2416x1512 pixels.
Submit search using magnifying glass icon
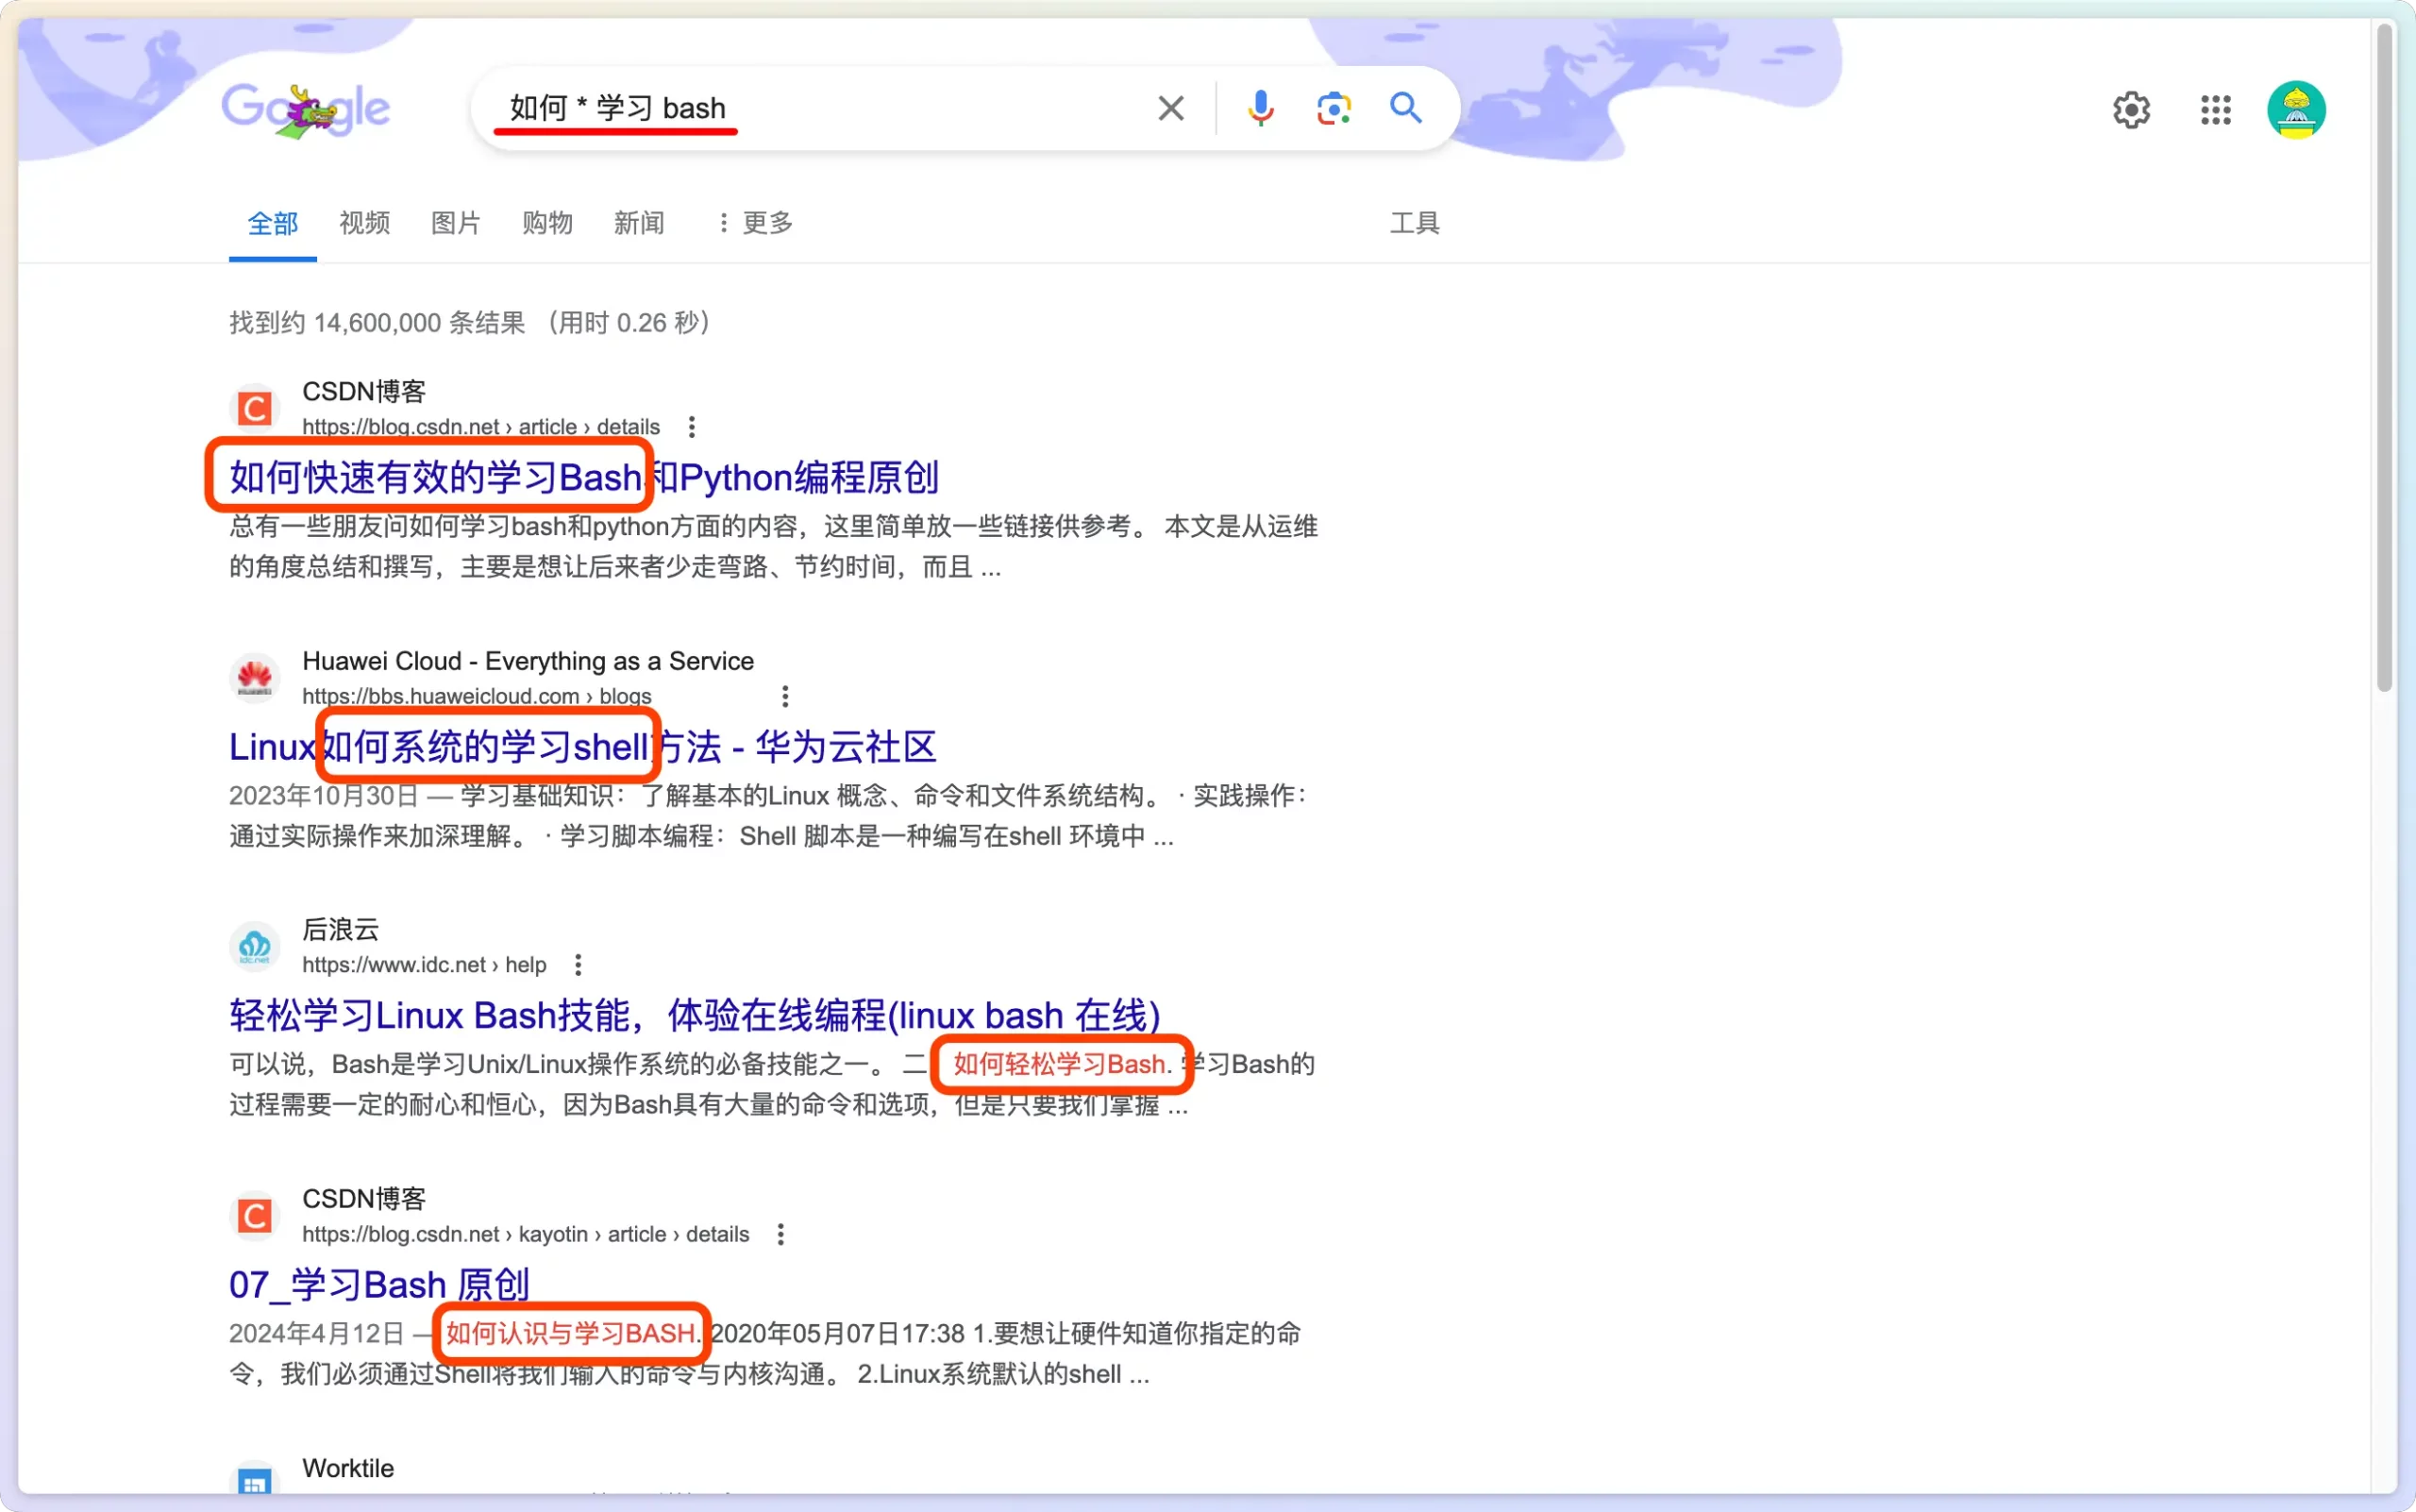coord(1406,107)
